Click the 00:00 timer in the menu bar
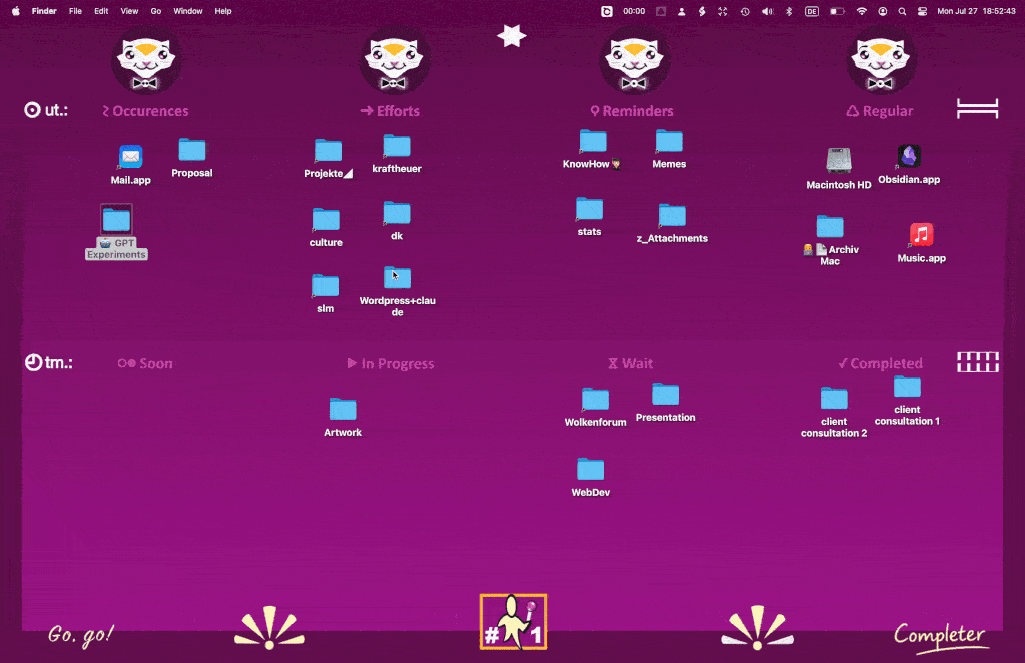This screenshot has height=663, width=1025. click(x=634, y=11)
